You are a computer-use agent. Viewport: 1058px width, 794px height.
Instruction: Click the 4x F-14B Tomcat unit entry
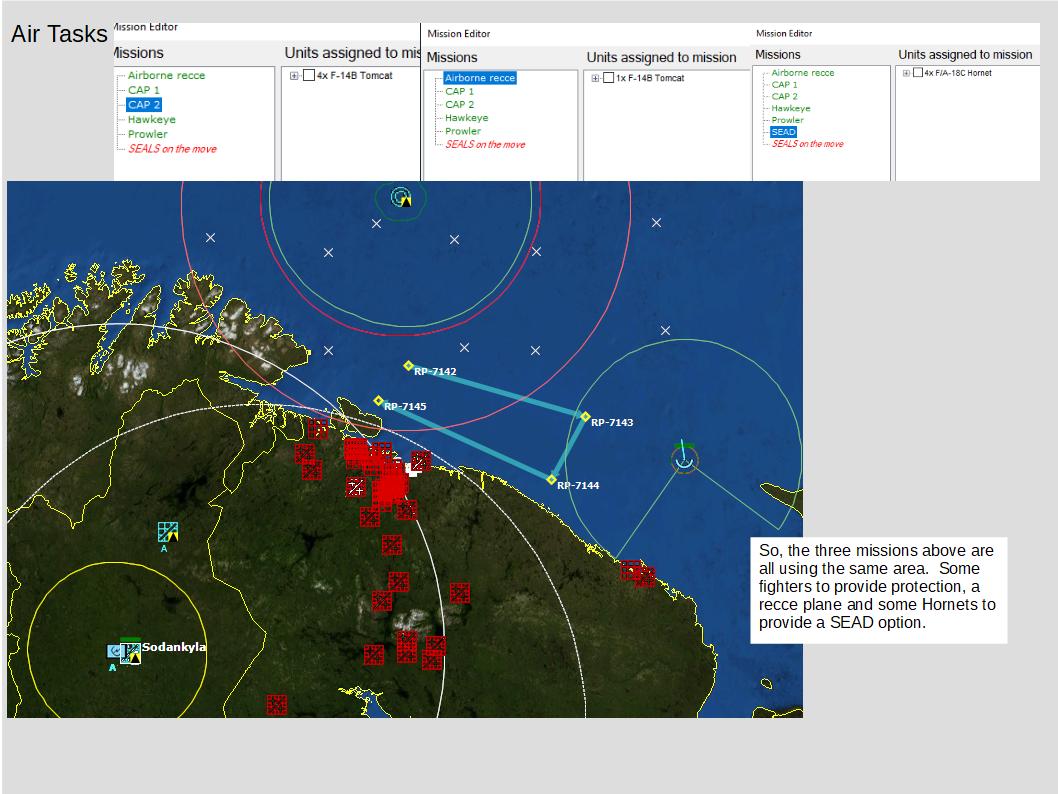tap(355, 76)
